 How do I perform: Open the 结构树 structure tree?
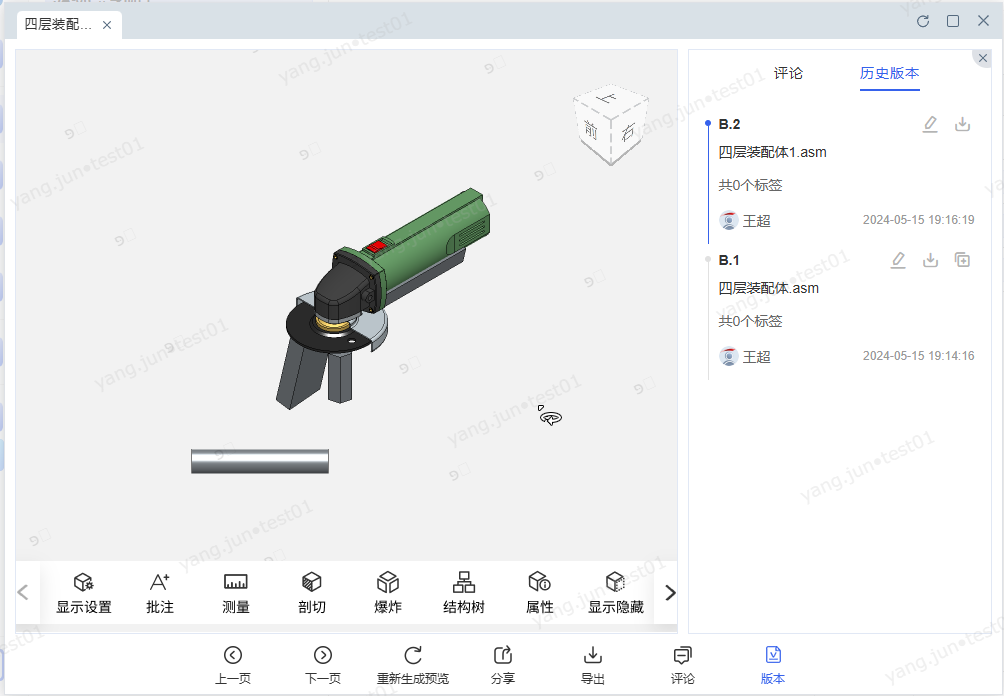coord(464,592)
